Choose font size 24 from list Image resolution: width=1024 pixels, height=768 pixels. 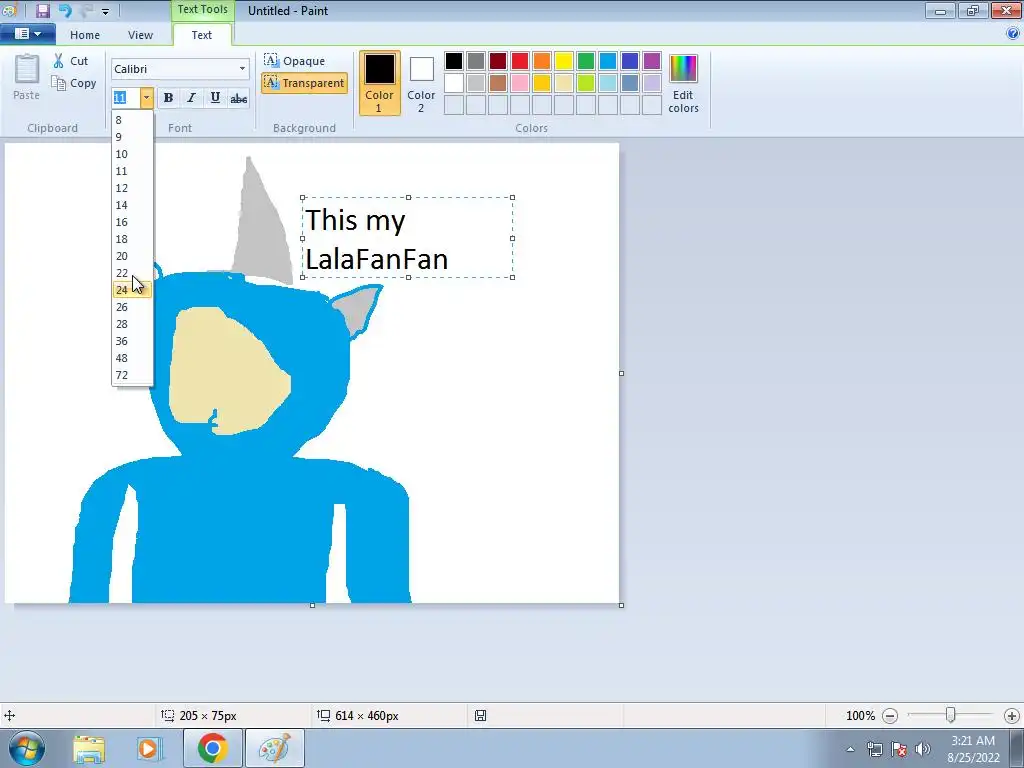pos(133,290)
